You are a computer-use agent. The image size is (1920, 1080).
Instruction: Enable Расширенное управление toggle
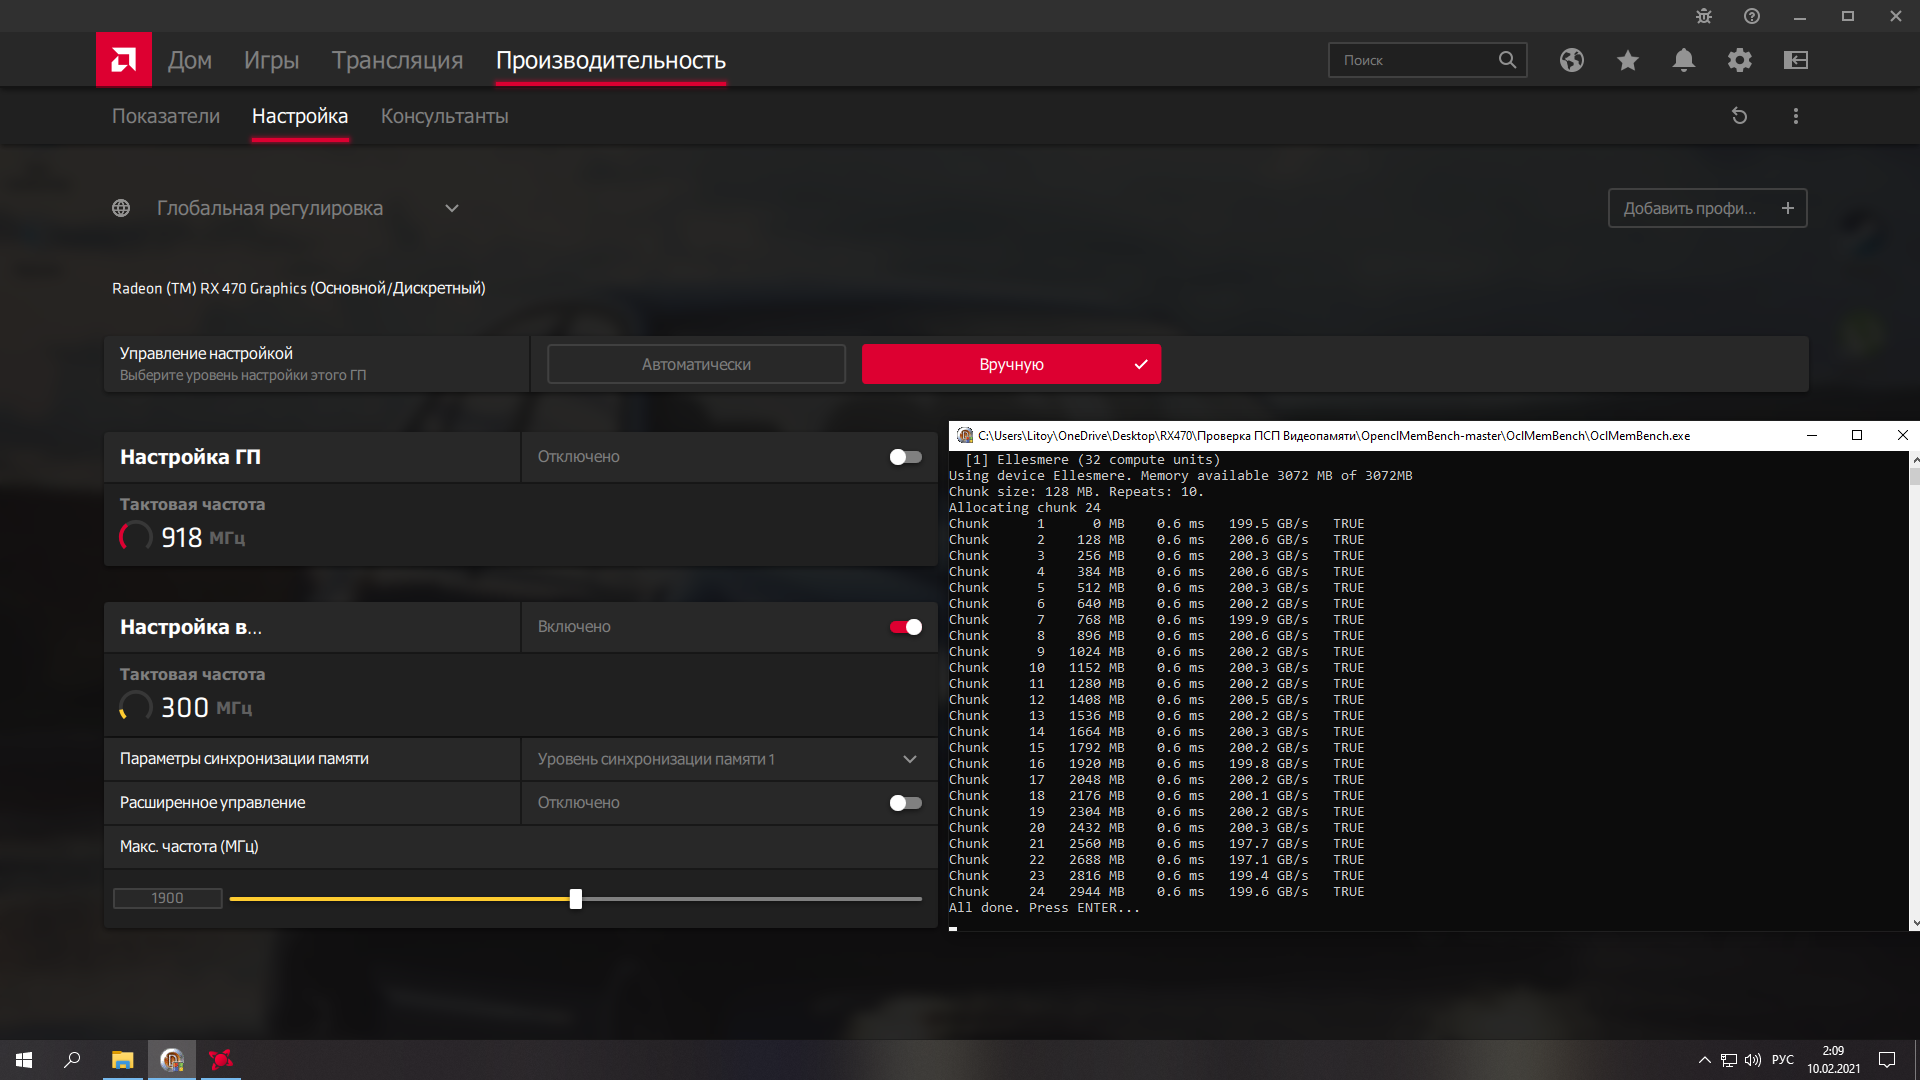(x=905, y=803)
